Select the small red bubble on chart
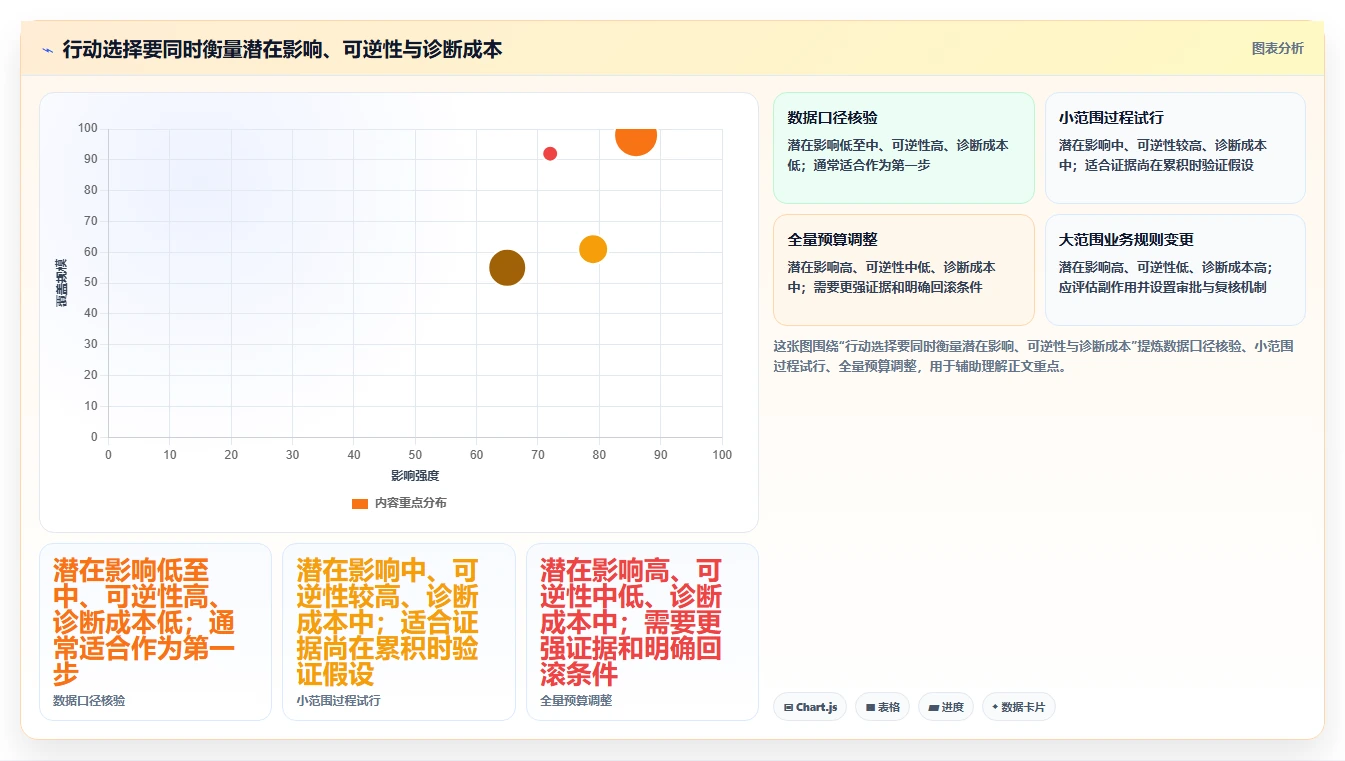The height and width of the screenshot is (761, 1345). point(550,153)
